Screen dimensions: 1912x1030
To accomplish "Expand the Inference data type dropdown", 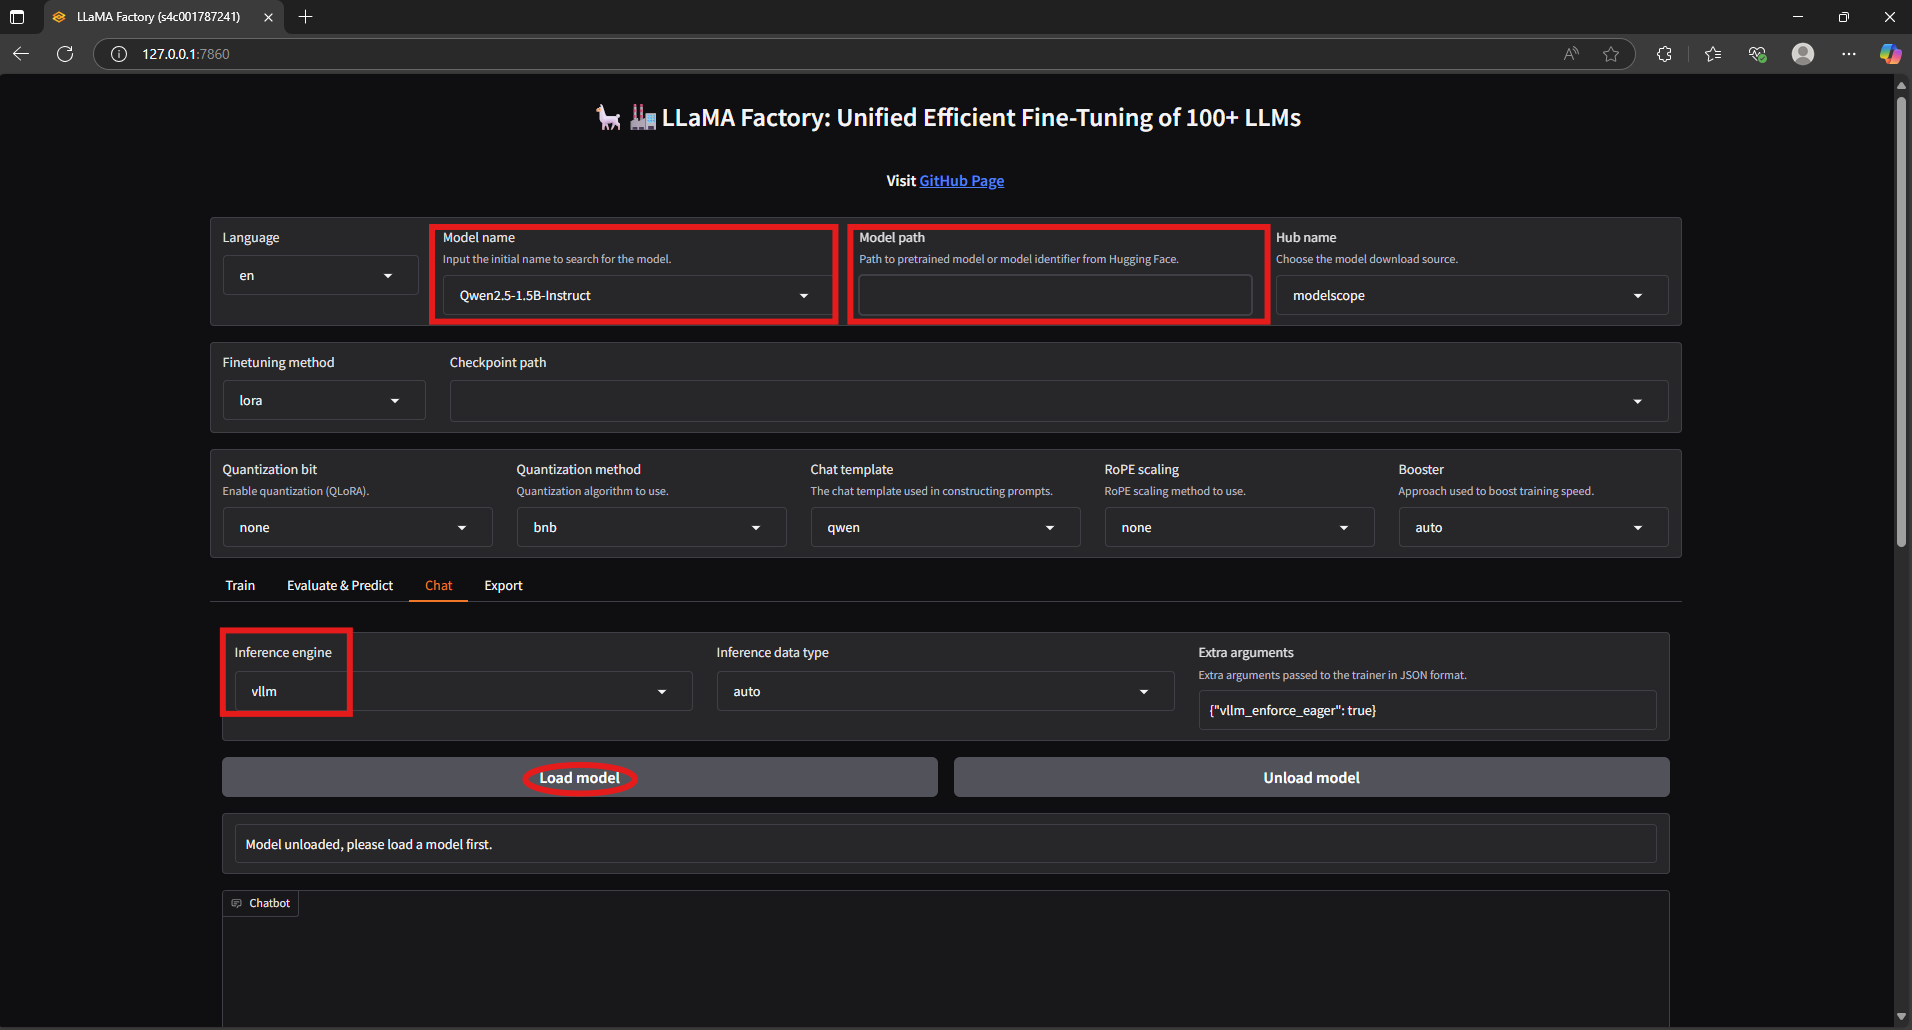I will [x=945, y=692].
